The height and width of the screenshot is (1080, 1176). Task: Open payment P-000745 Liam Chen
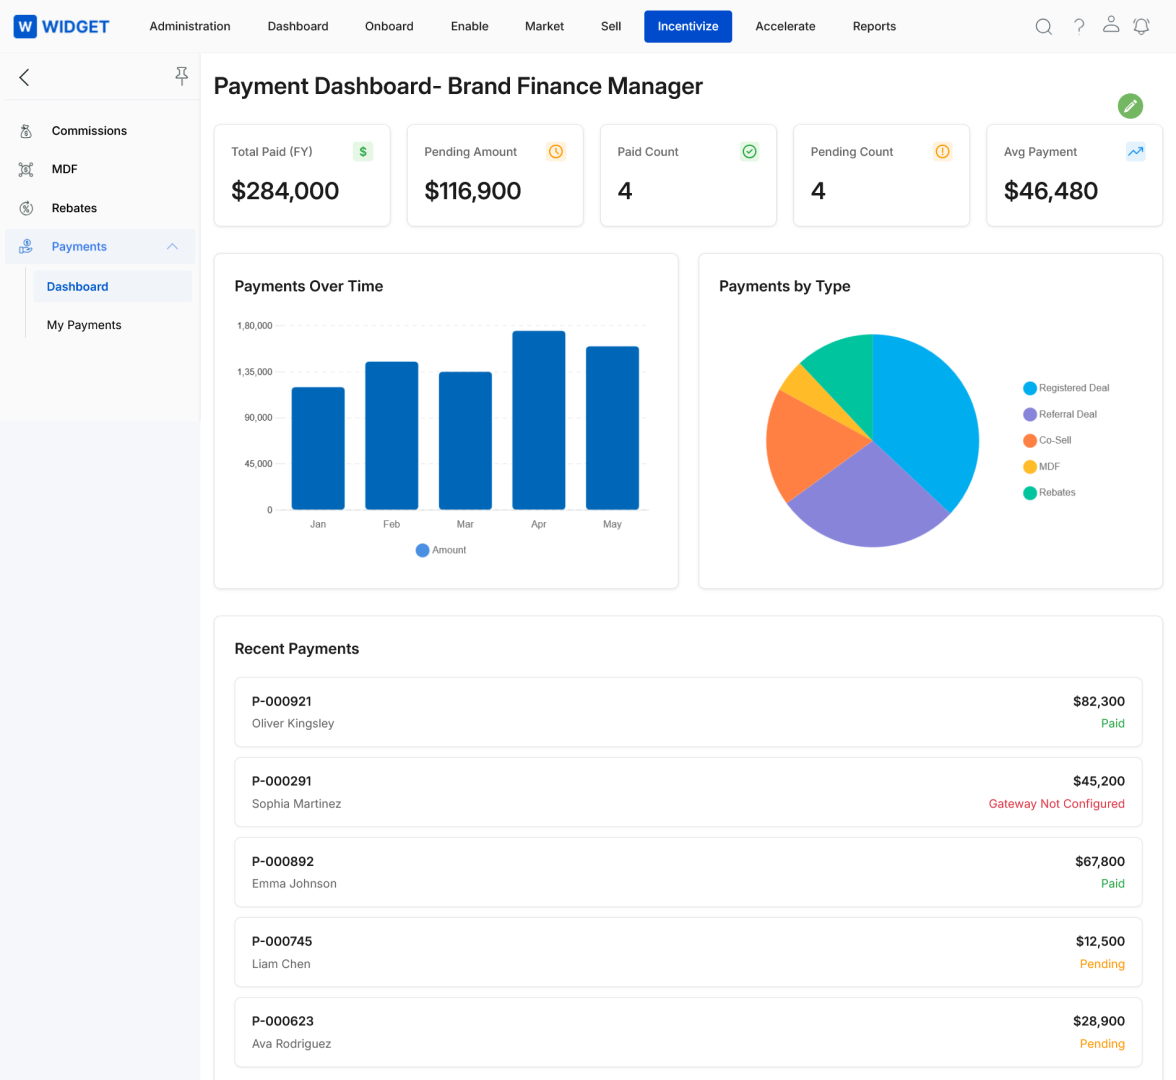(688, 952)
